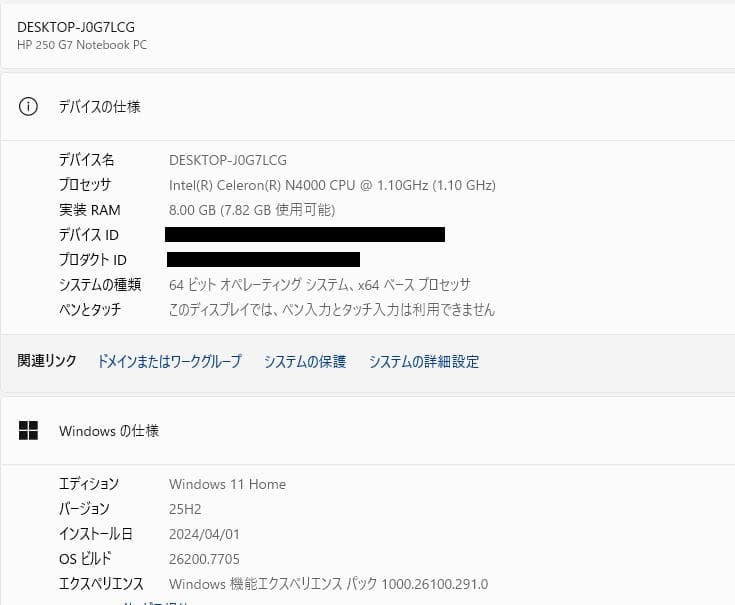735x605 pixels.
Task: Open ドメインまたはワークグループ link
Action: (169, 361)
